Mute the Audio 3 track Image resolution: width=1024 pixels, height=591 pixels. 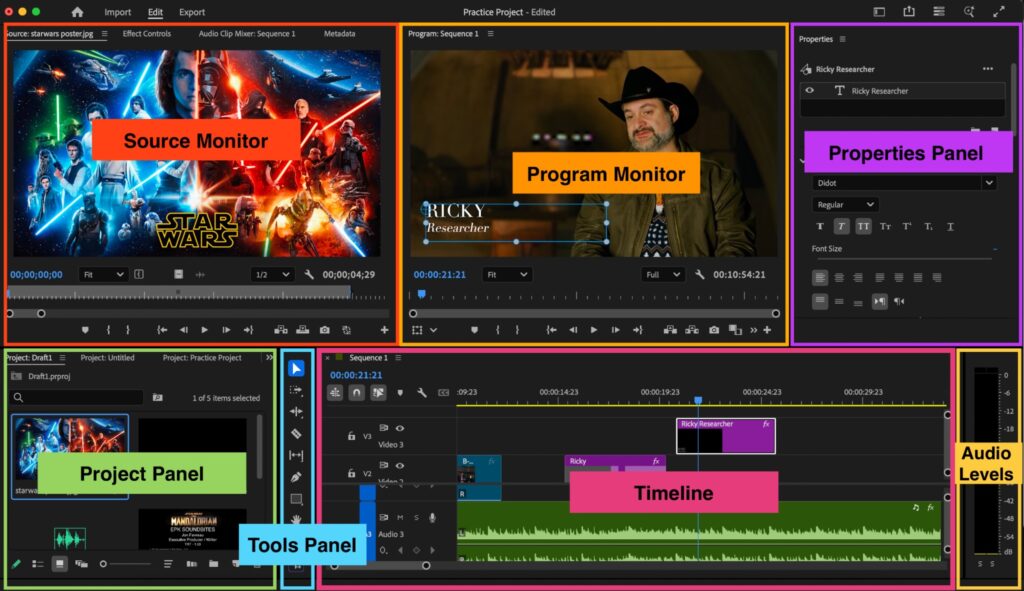point(400,517)
